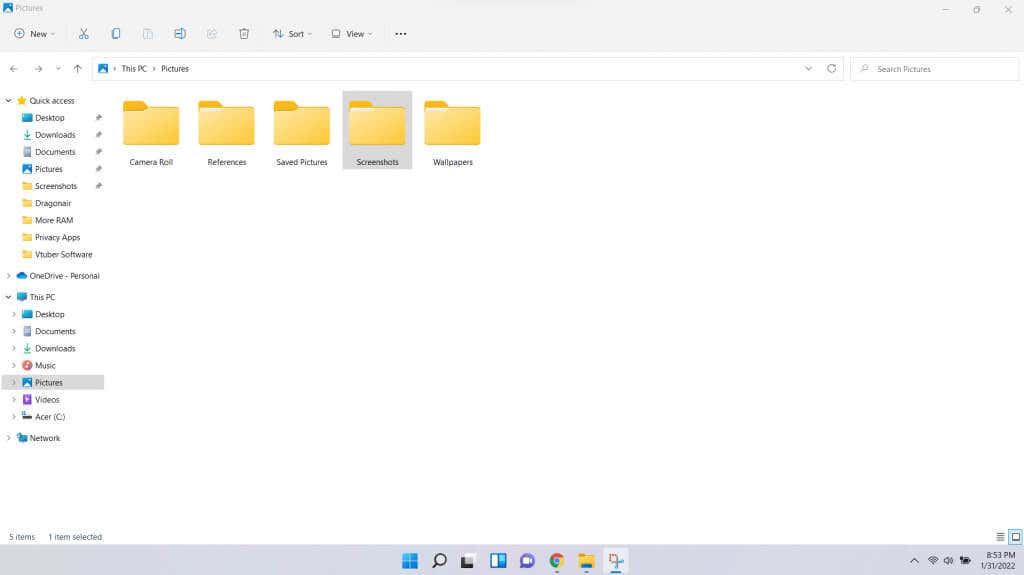1024x575 pixels.
Task: Switch to details view layout icon
Action: coord(1000,537)
